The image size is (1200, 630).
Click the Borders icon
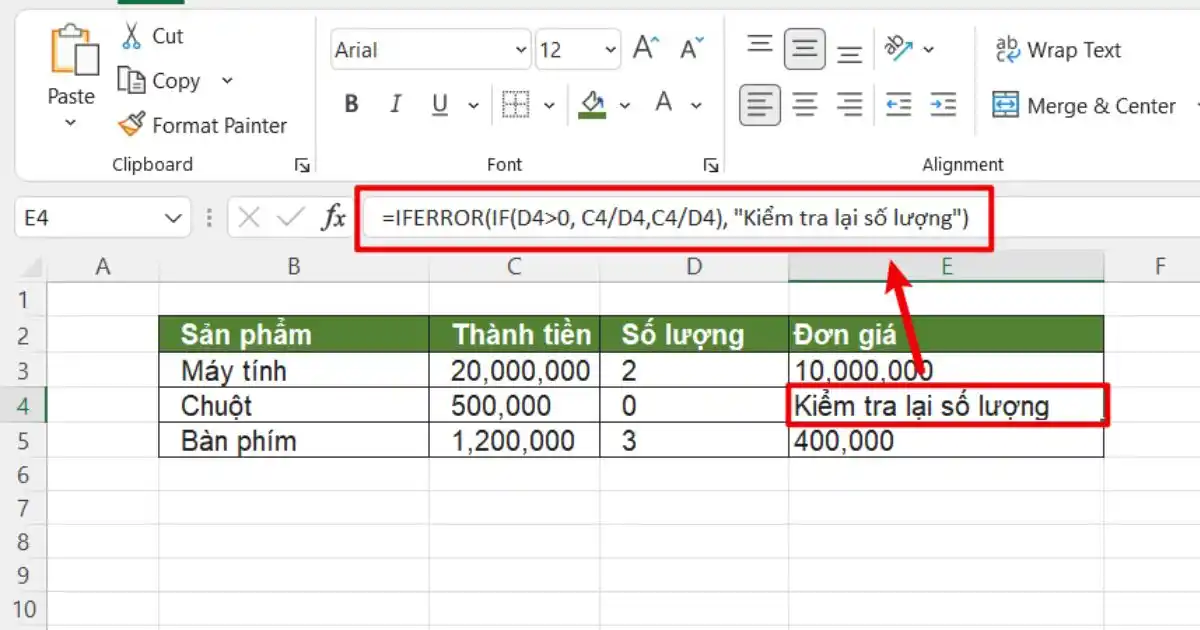tap(515, 104)
